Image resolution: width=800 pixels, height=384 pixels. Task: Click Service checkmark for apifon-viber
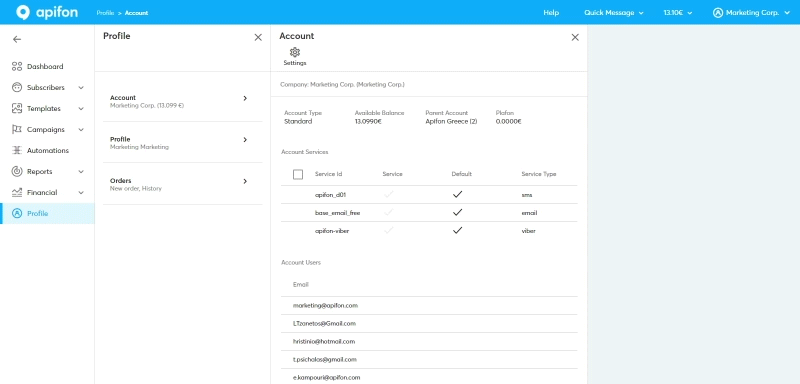(389, 230)
